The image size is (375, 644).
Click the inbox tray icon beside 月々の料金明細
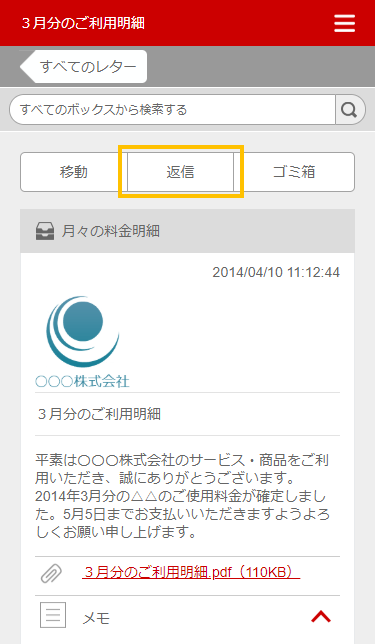click(x=45, y=231)
